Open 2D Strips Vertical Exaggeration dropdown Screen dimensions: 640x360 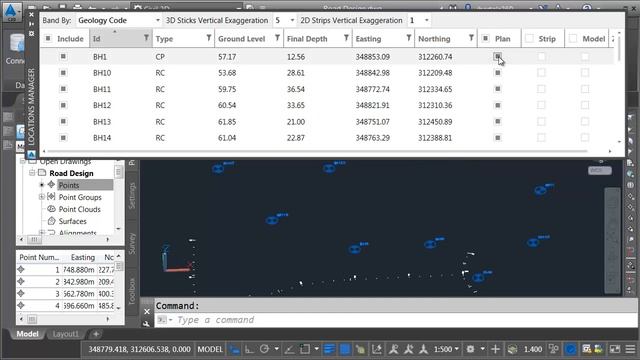click(x=427, y=20)
